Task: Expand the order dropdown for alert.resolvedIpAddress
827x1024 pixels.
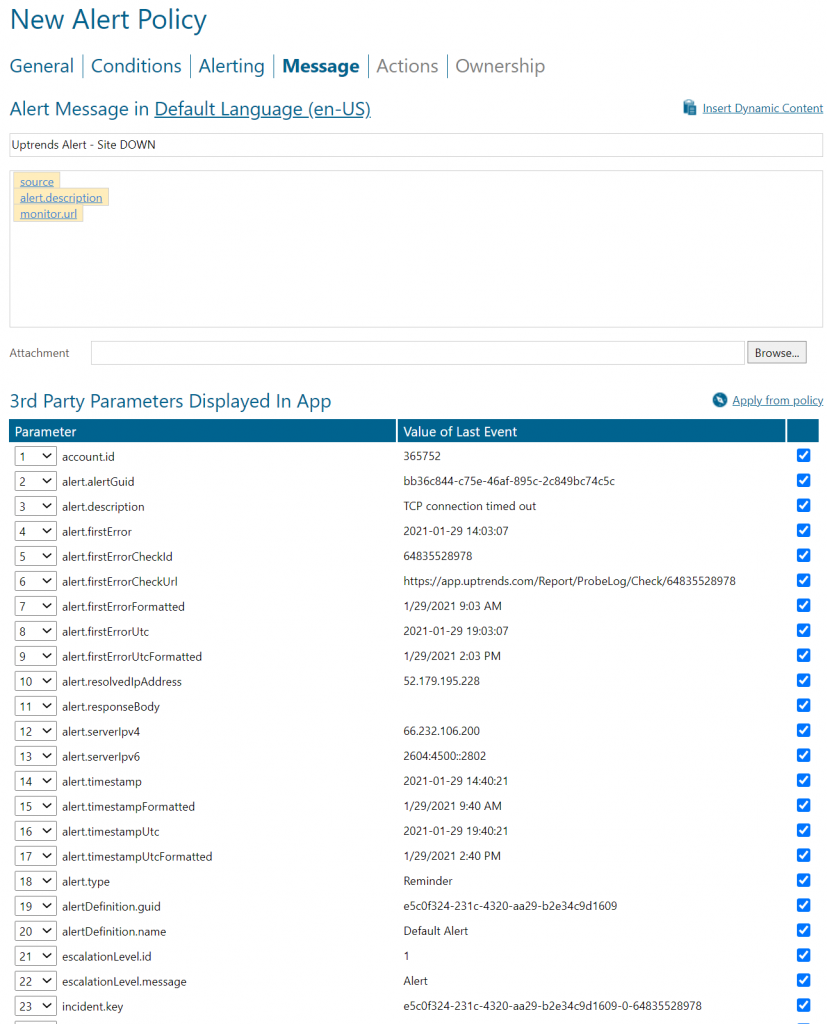Action: [x=36, y=681]
